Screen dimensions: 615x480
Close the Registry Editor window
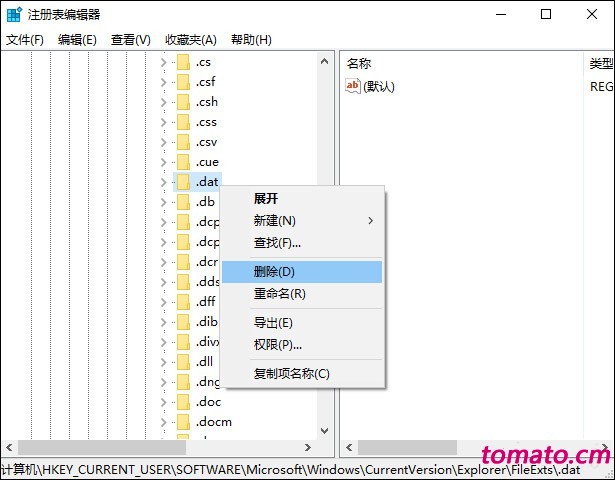point(592,15)
